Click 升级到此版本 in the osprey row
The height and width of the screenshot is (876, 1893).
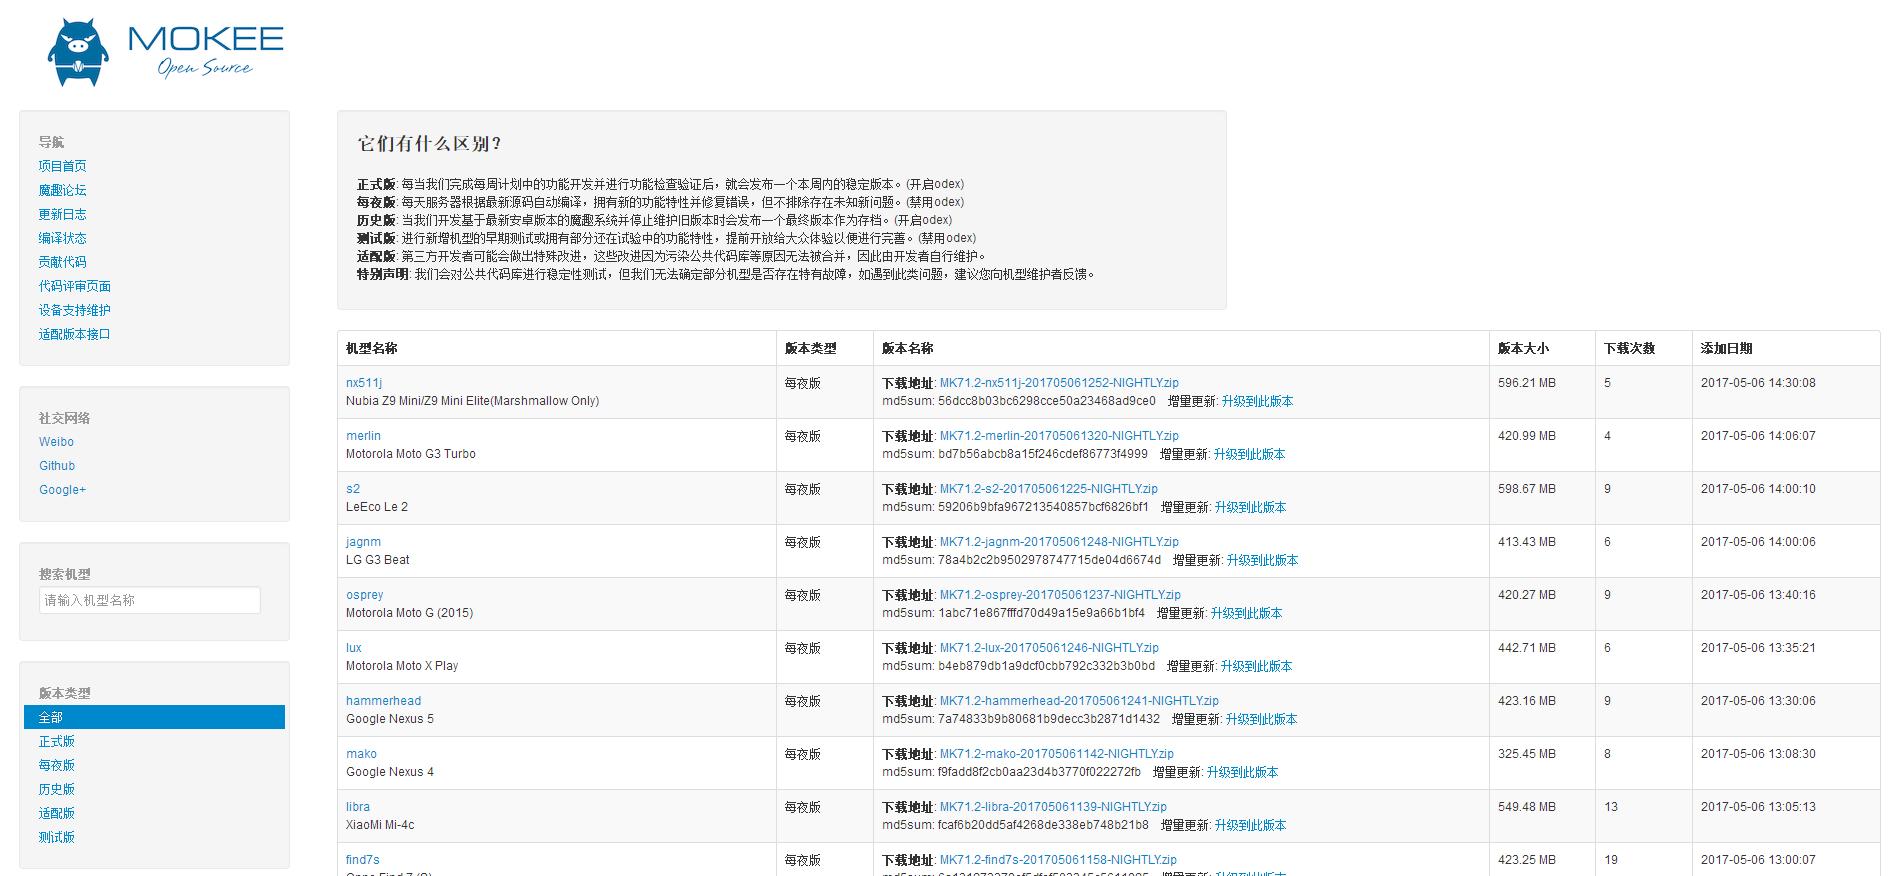click(1246, 613)
